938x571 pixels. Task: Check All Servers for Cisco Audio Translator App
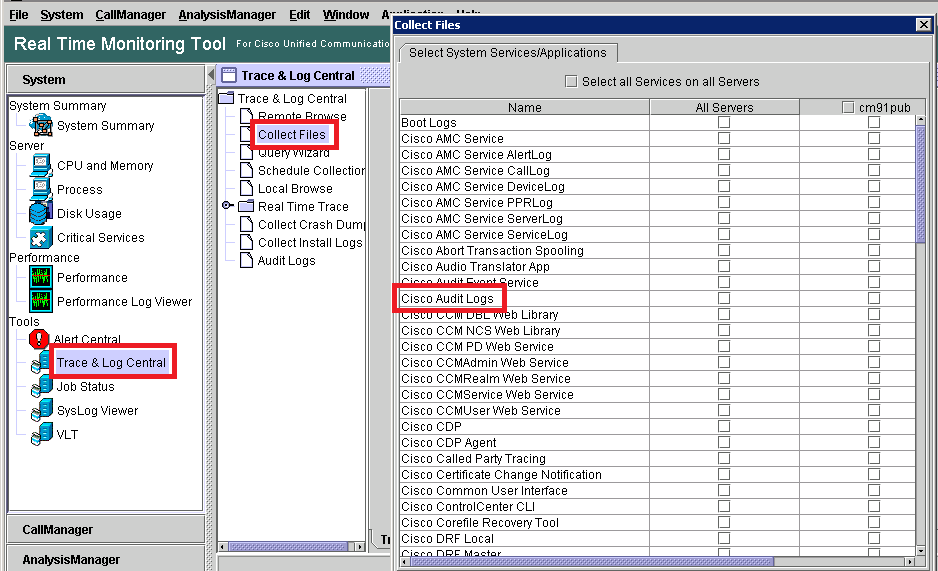coord(724,266)
